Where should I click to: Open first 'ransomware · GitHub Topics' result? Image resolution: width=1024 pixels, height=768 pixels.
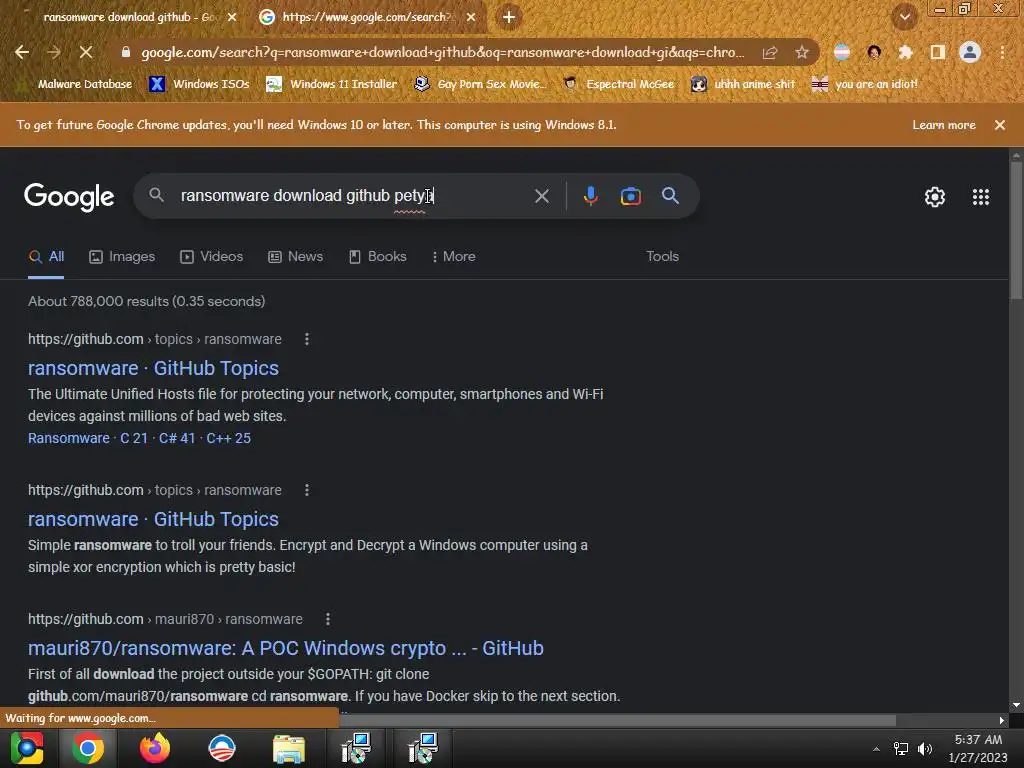153,368
